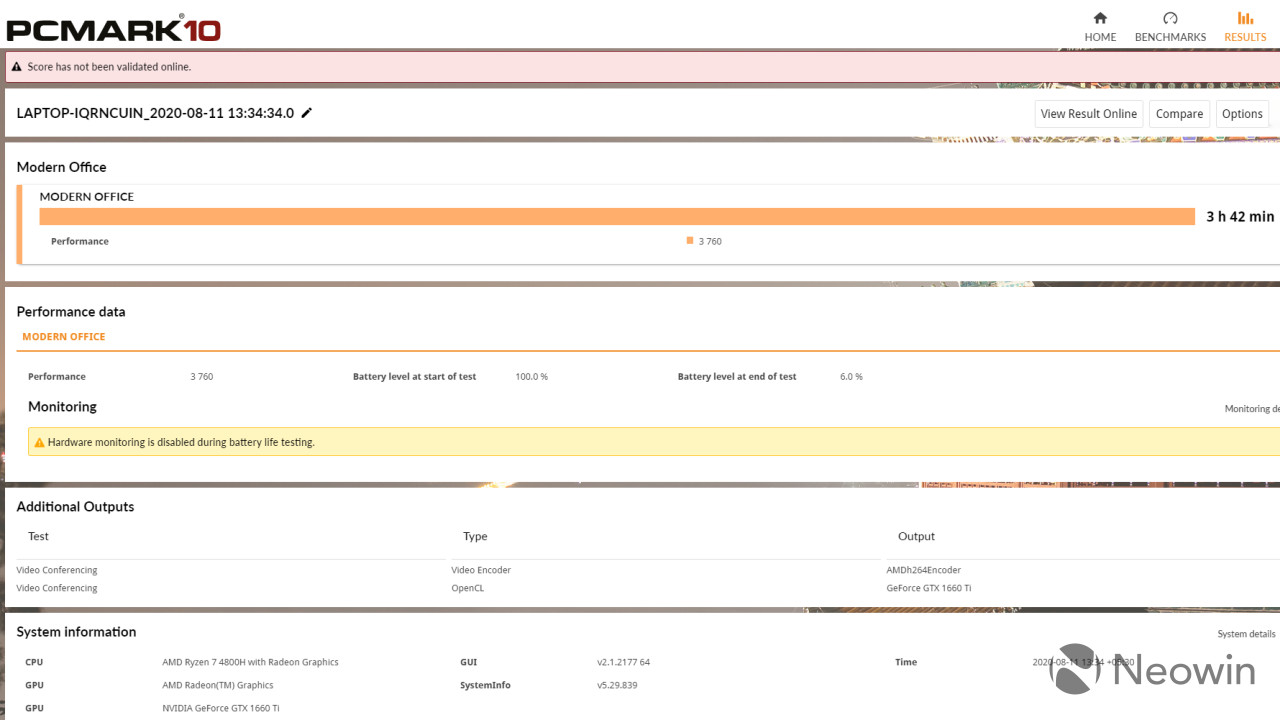The image size is (1280, 720).
Task: Click the Type column header
Action: point(475,537)
